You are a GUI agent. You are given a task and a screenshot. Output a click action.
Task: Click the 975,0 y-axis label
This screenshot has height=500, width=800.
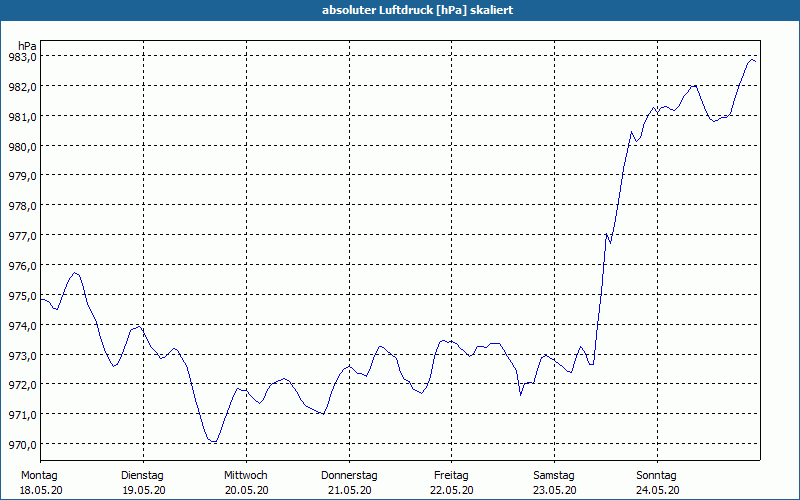[x=22, y=295]
